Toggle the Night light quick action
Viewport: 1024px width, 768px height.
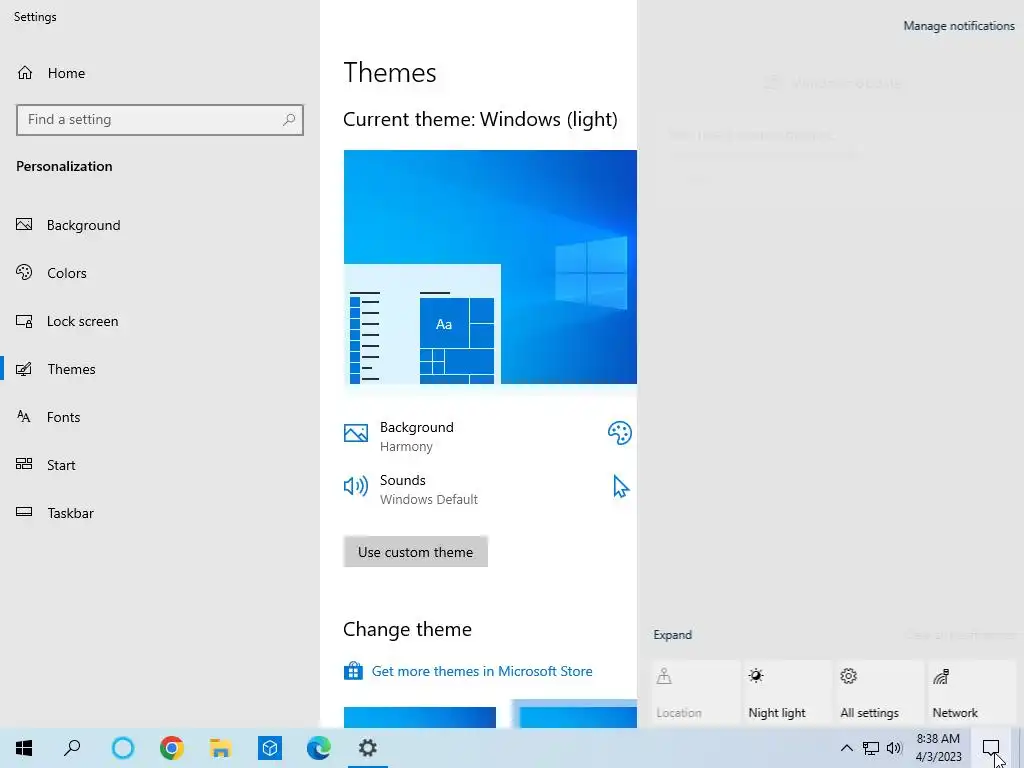[x=788, y=694]
